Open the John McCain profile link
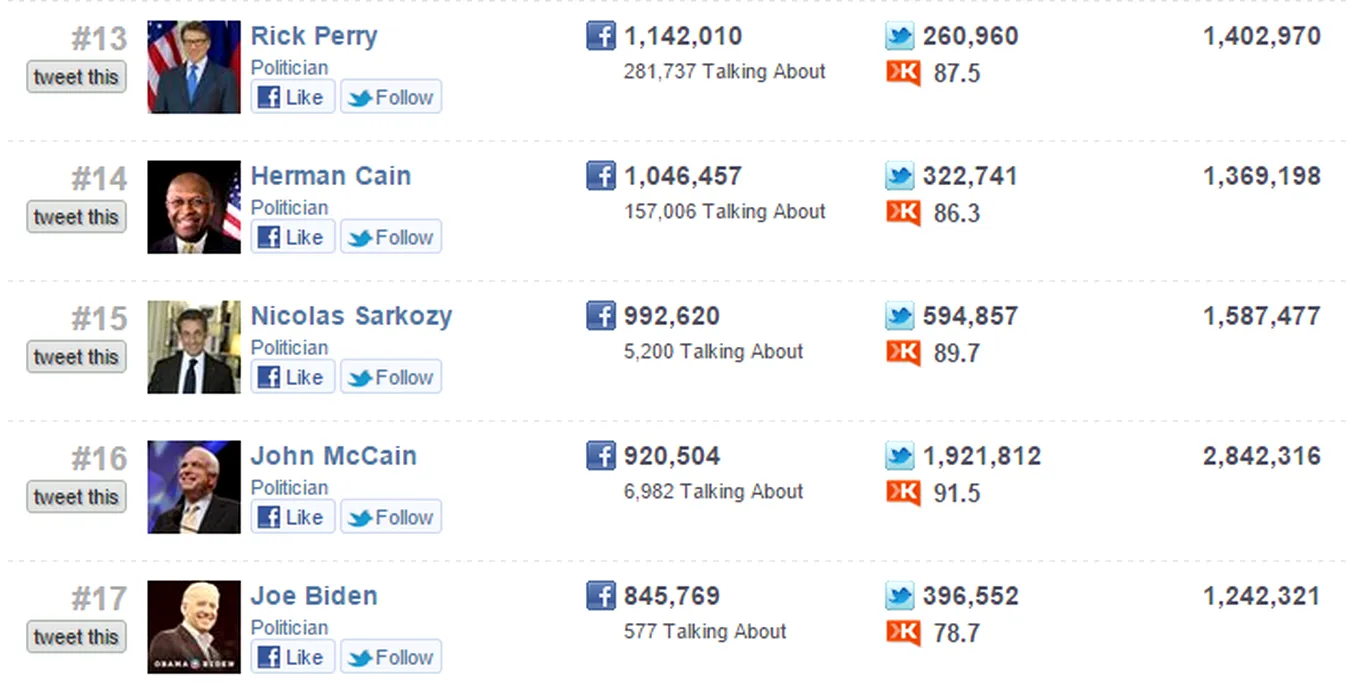 [x=333, y=456]
